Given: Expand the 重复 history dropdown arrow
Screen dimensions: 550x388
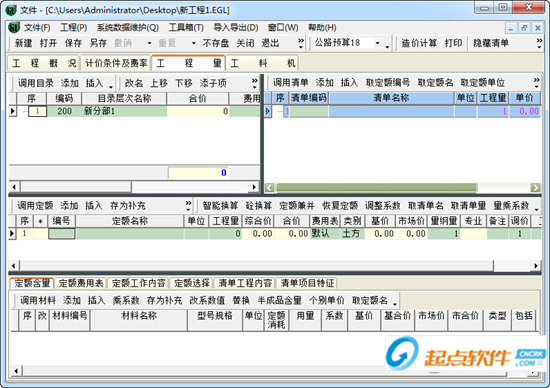Looking at the screenshot, I should pos(193,43).
